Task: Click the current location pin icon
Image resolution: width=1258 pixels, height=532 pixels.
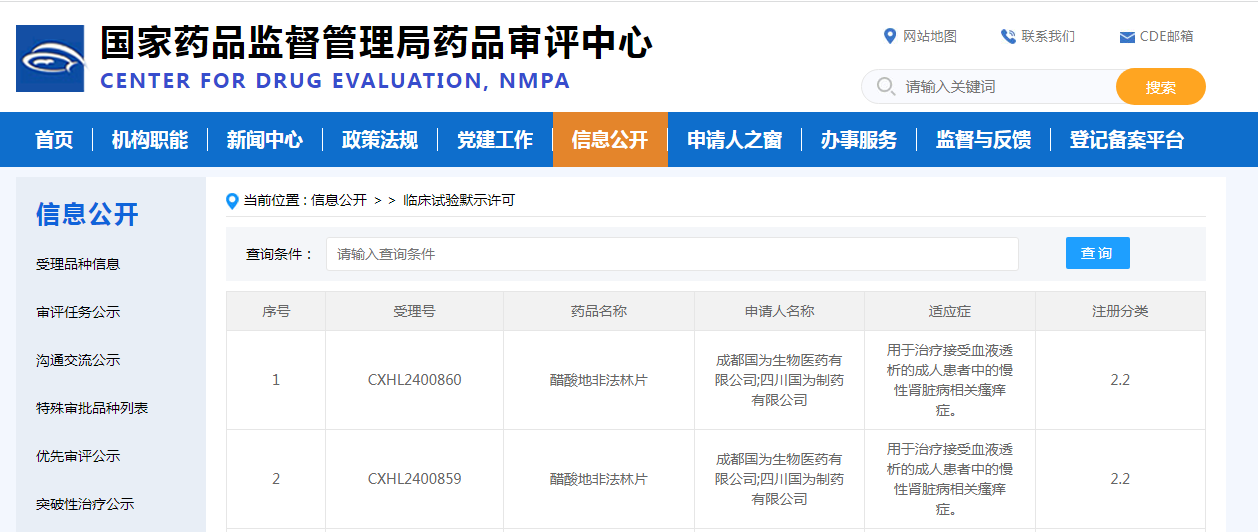Action: point(233,201)
